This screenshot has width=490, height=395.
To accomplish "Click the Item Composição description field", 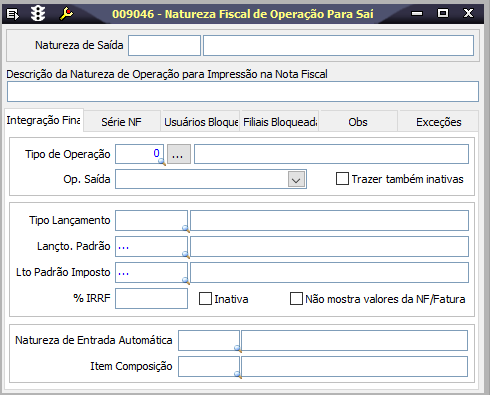I will [354, 366].
